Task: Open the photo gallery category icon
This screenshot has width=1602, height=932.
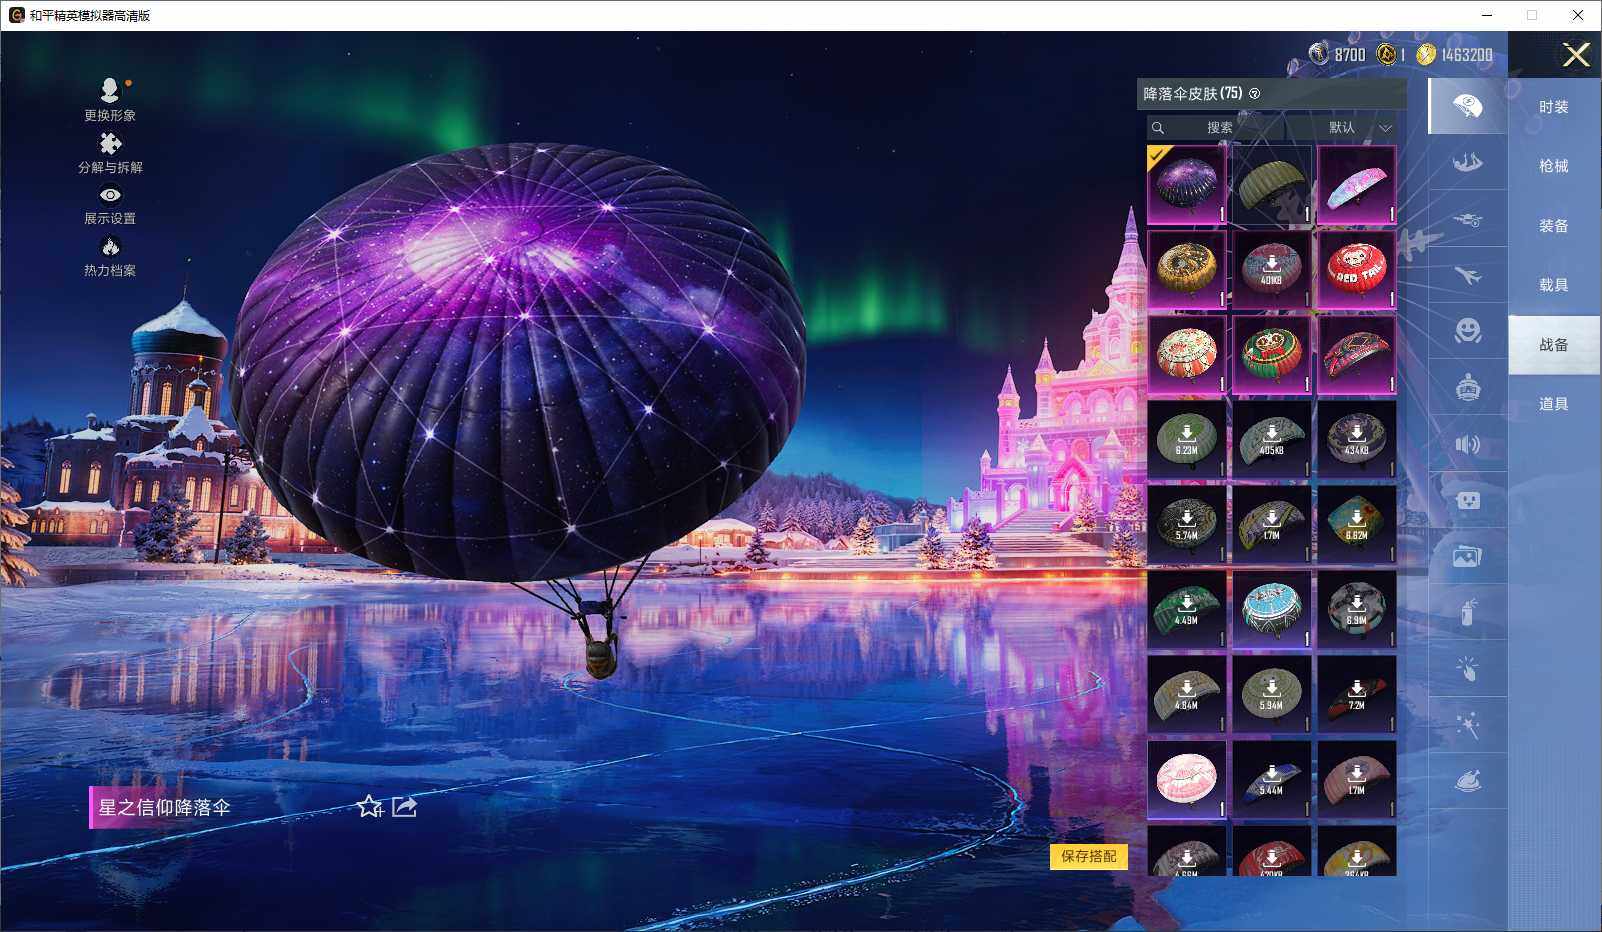Action: [x=1467, y=557]
